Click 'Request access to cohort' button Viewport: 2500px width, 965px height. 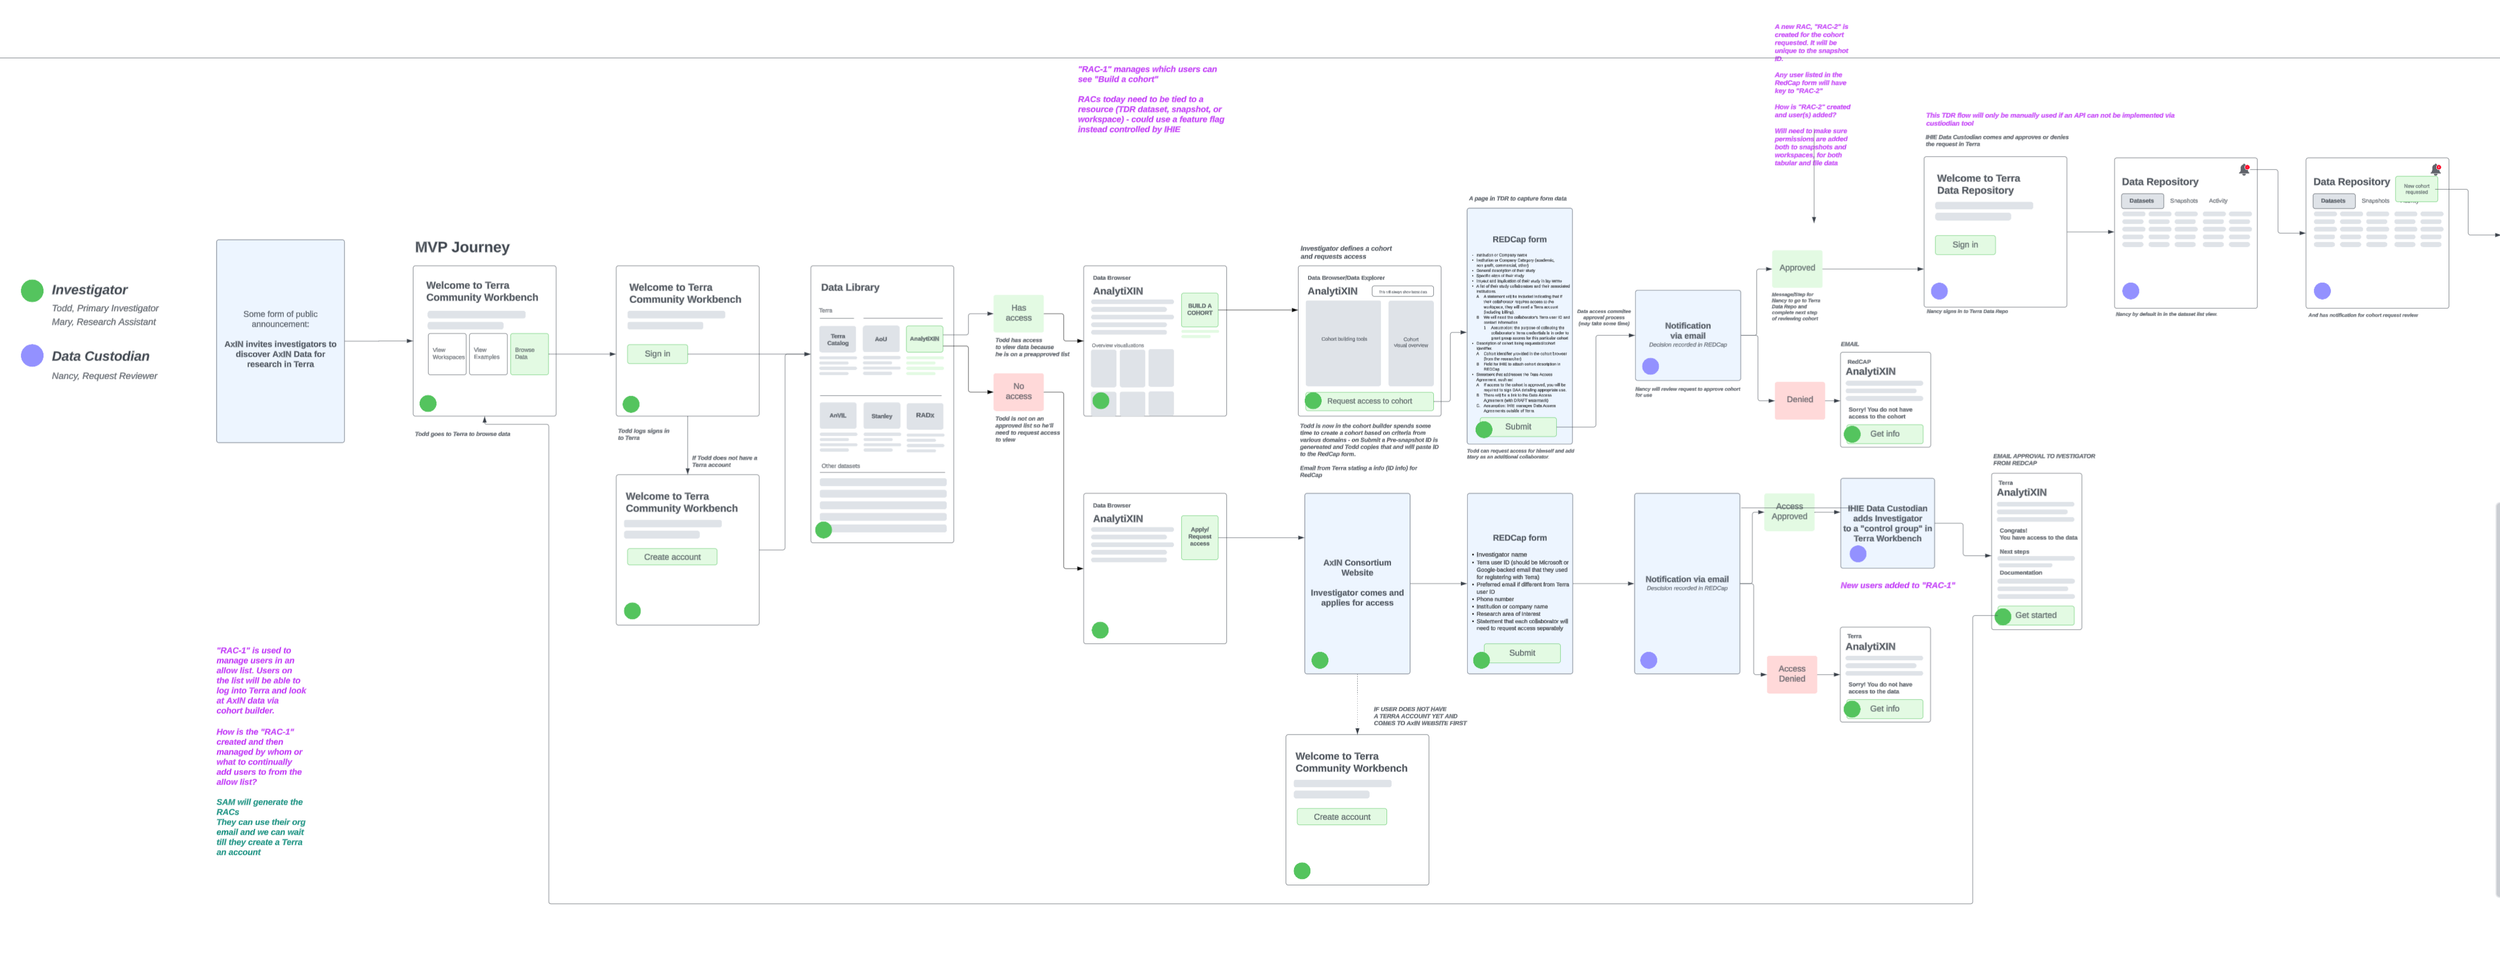click(1369, 401)
